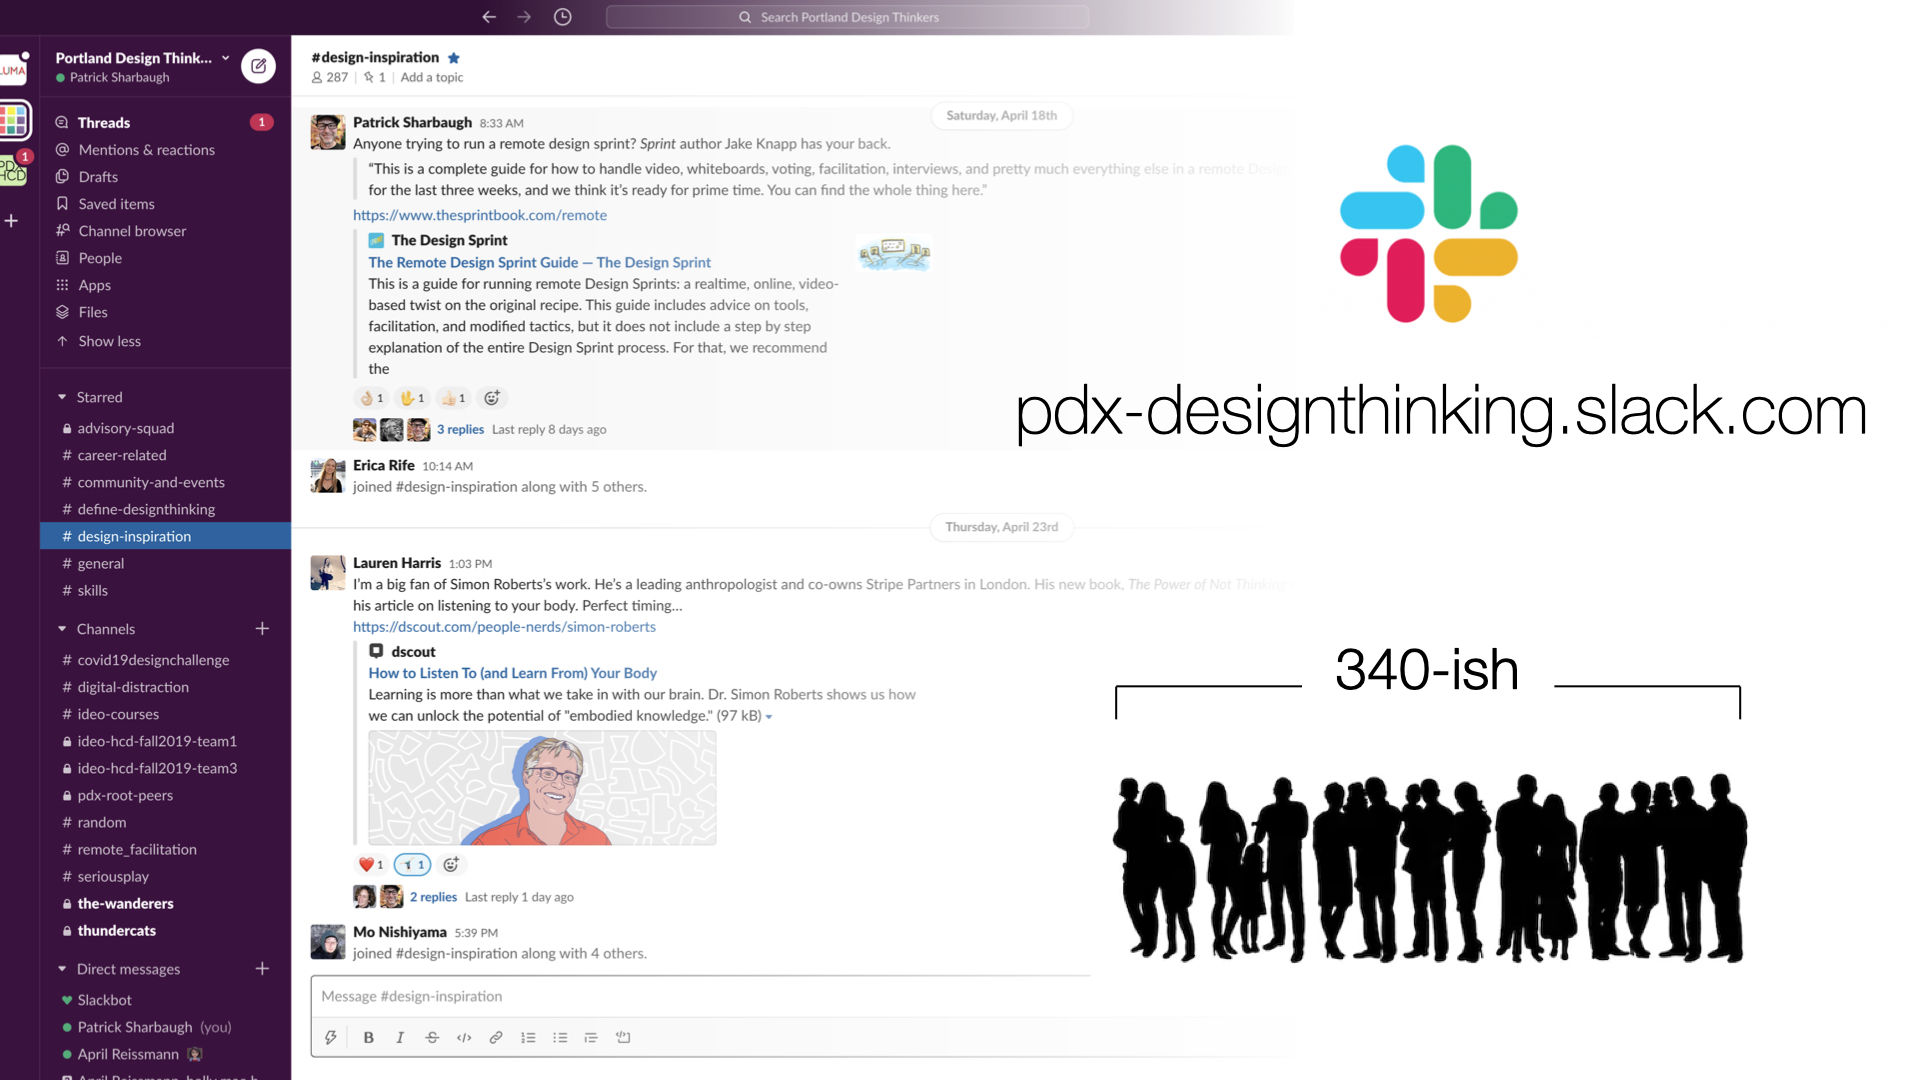Screen dimensions: 1920x1080
Task: Open the history clock icon
Action: pyautogui.click(x=563, y=17)
